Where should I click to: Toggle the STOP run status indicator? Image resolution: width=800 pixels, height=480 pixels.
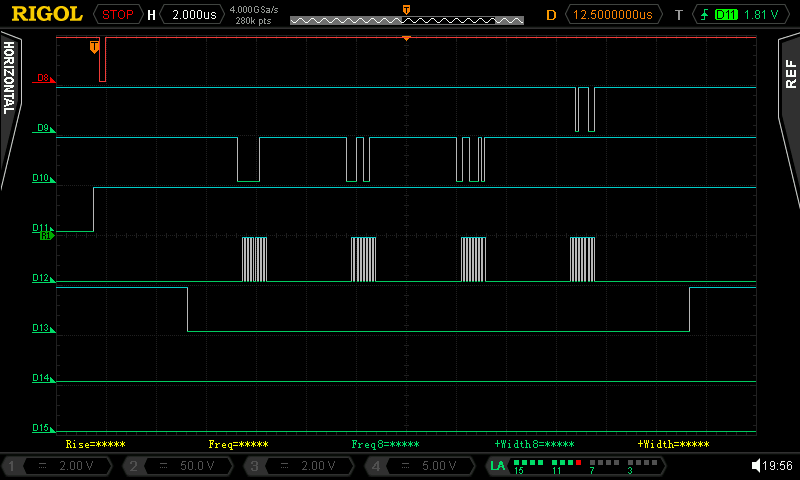pos(118,14)
